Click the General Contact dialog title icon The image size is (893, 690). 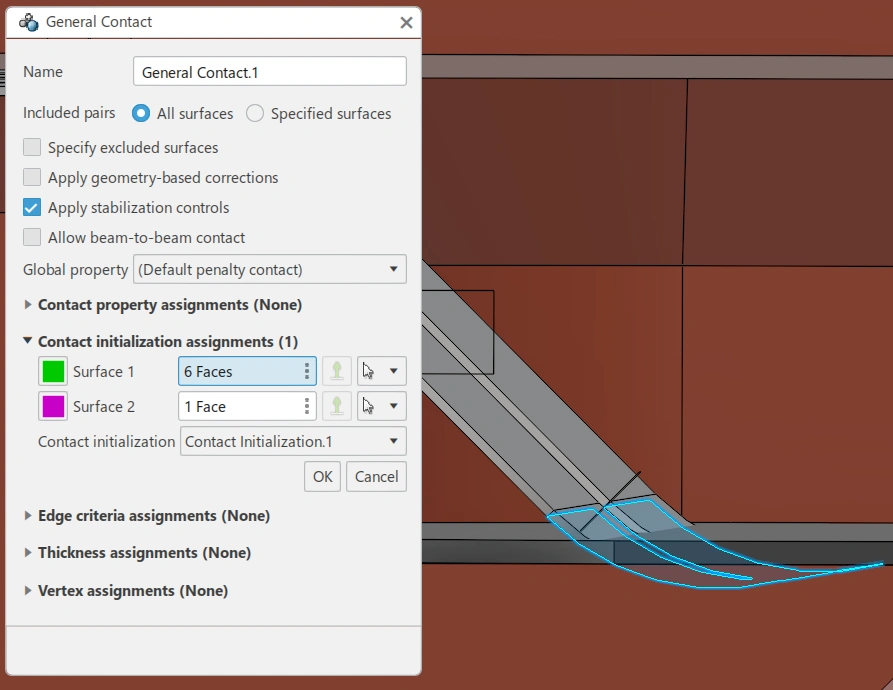(28, 22)
